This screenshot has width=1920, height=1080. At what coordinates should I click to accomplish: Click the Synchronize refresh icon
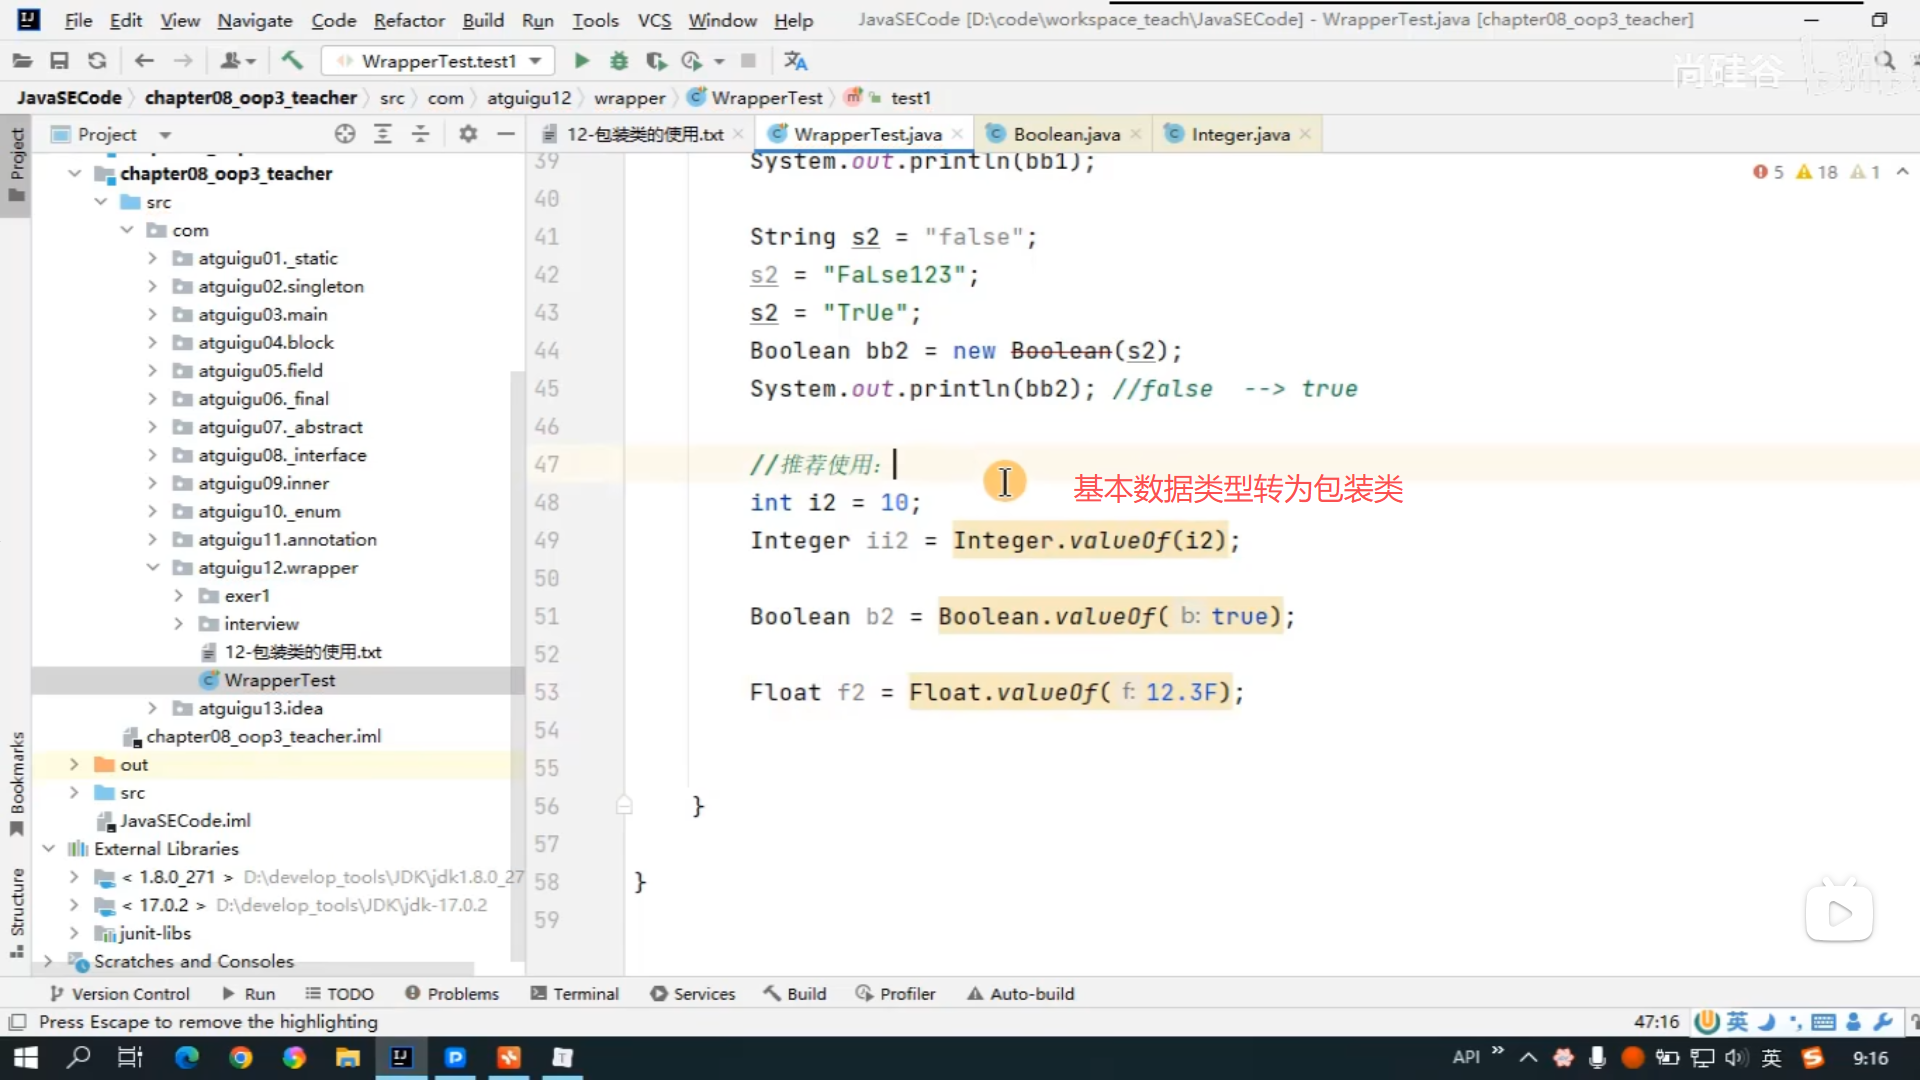click(x=97, y=61)
